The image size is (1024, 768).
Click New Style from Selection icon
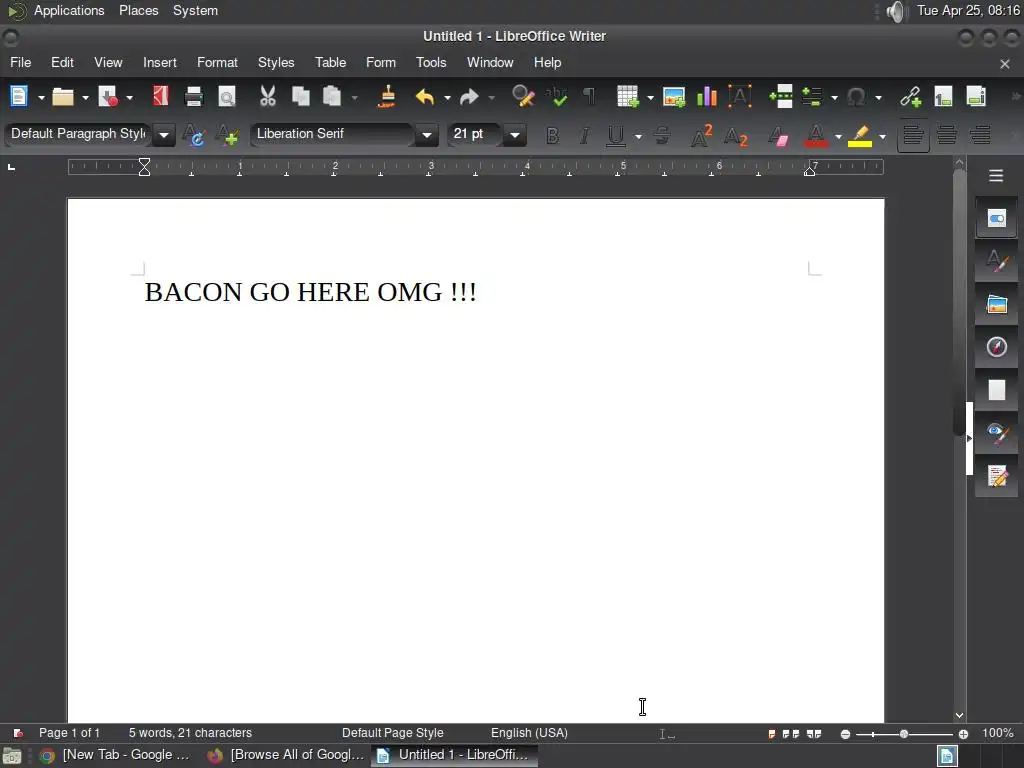227,135
